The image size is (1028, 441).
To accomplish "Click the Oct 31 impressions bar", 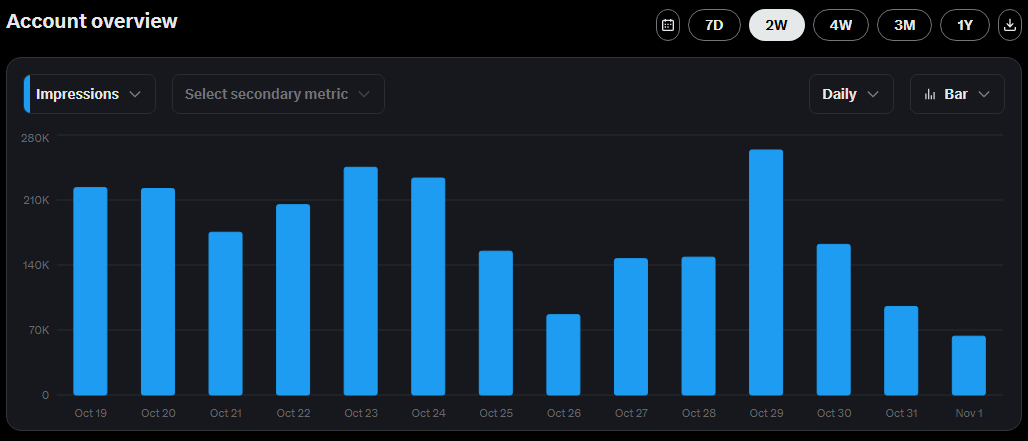I will coord(901,350).
